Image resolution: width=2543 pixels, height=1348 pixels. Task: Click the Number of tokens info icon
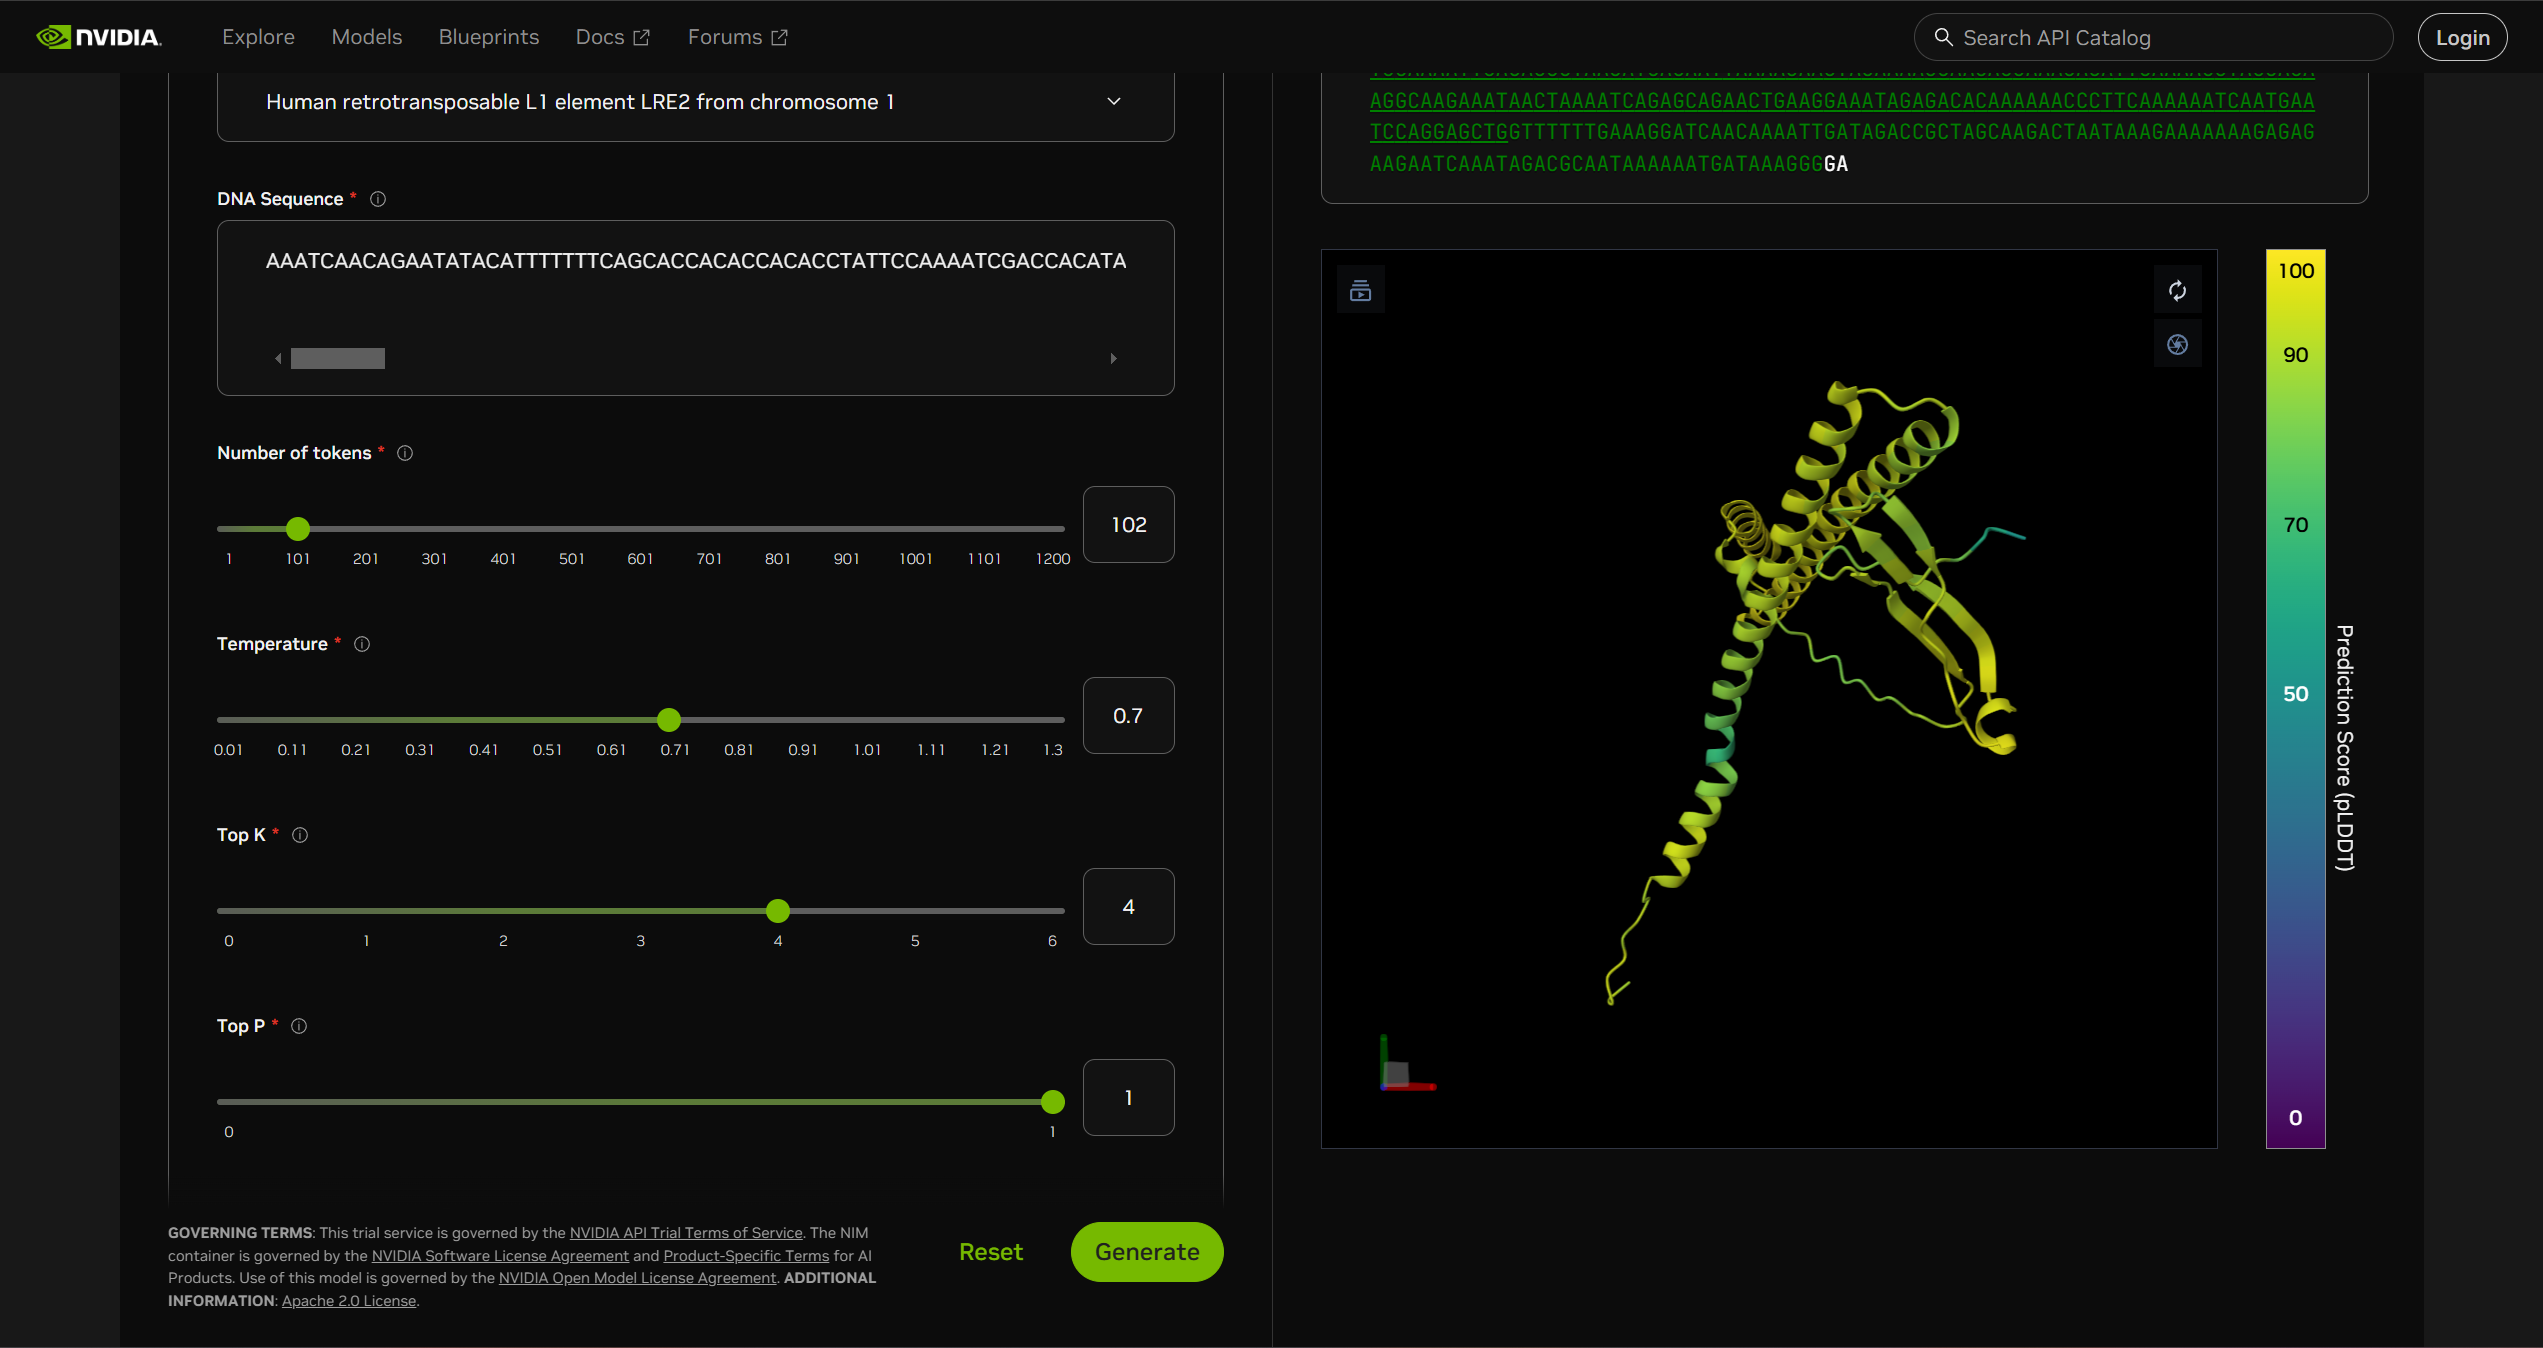(x=405, y=453)
